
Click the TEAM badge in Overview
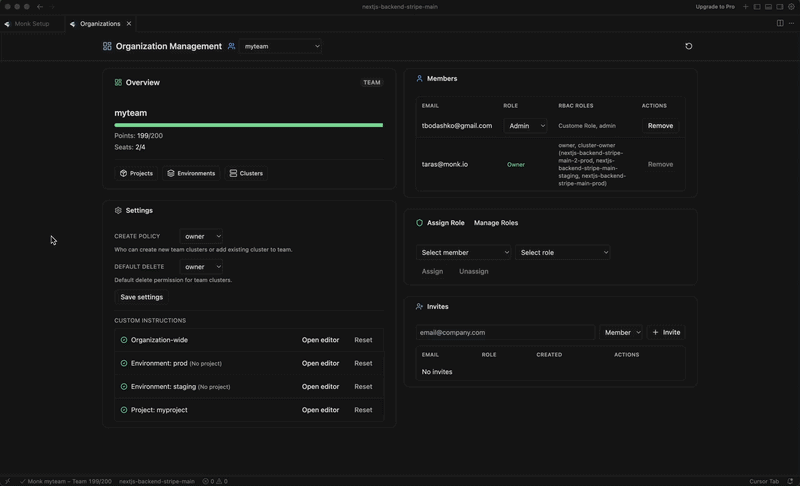click(371, 82)
